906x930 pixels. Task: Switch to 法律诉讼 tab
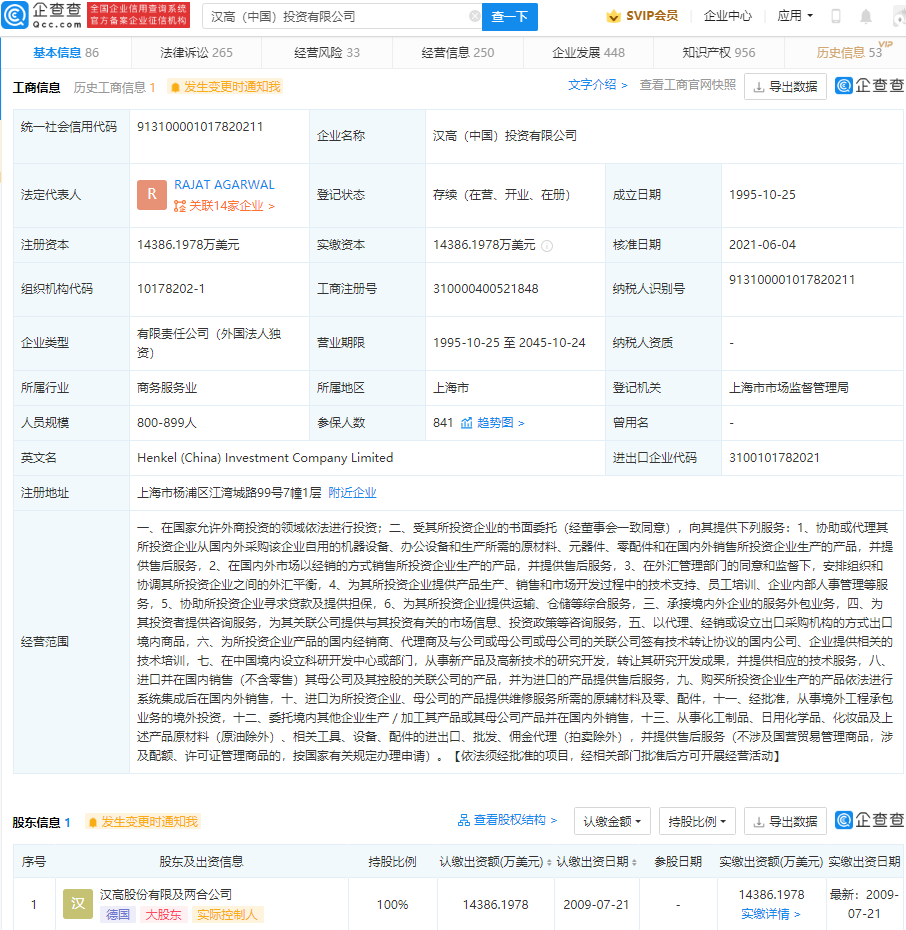[196, 53]
